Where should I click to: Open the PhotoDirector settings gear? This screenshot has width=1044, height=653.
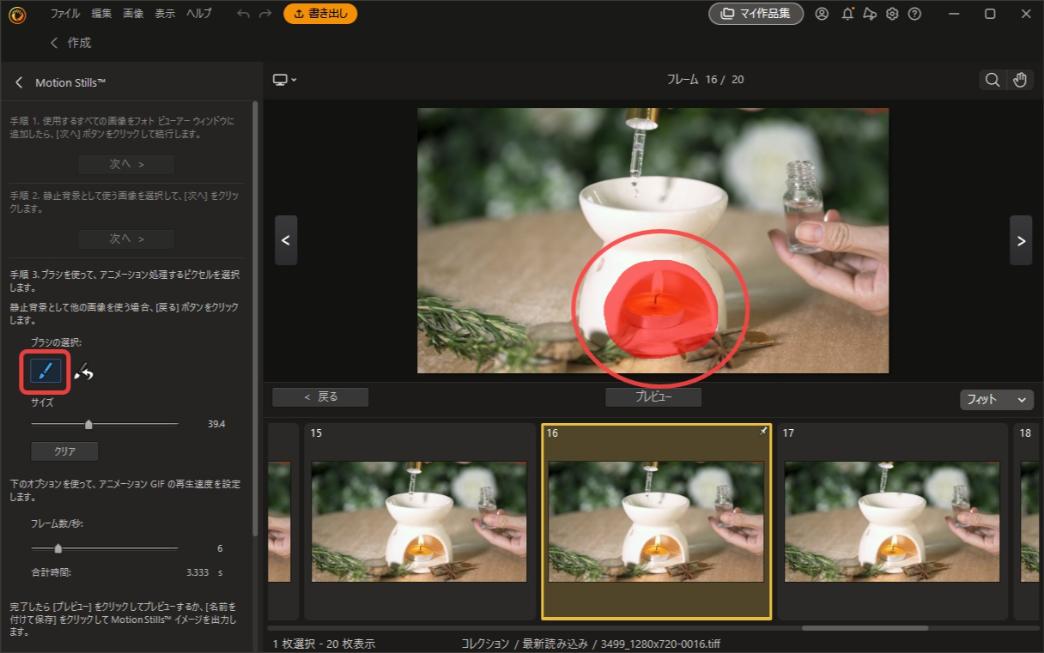[892, 14]
